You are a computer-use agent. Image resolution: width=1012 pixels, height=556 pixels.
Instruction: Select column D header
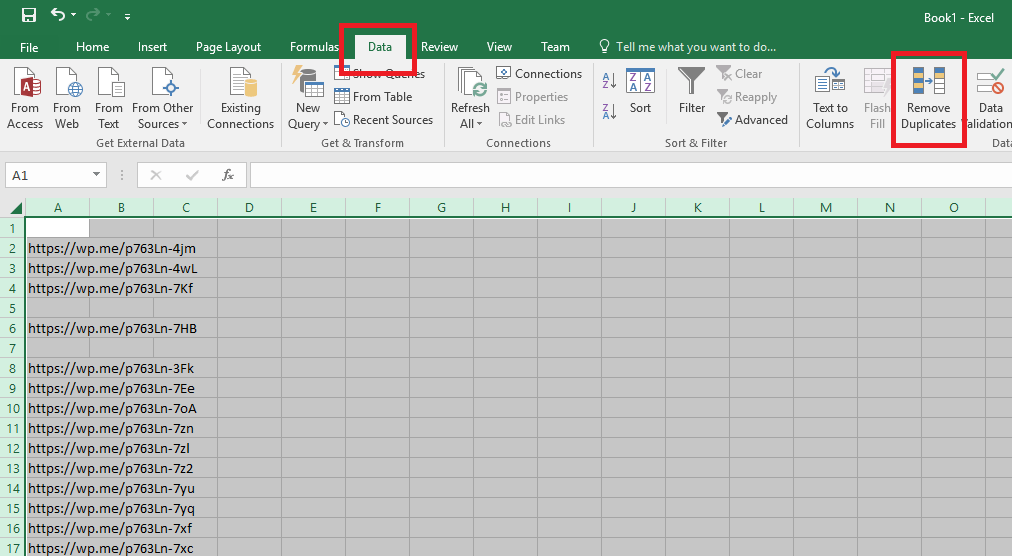coord(249,207)
